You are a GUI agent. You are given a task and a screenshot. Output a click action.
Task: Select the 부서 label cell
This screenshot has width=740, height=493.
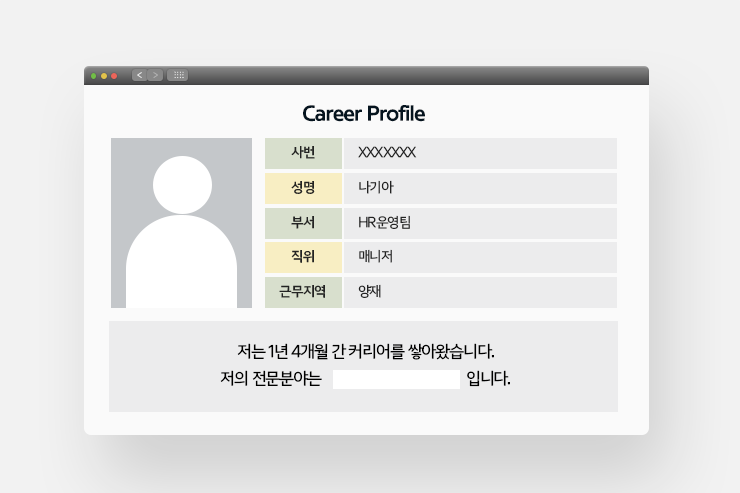(303, 223)
